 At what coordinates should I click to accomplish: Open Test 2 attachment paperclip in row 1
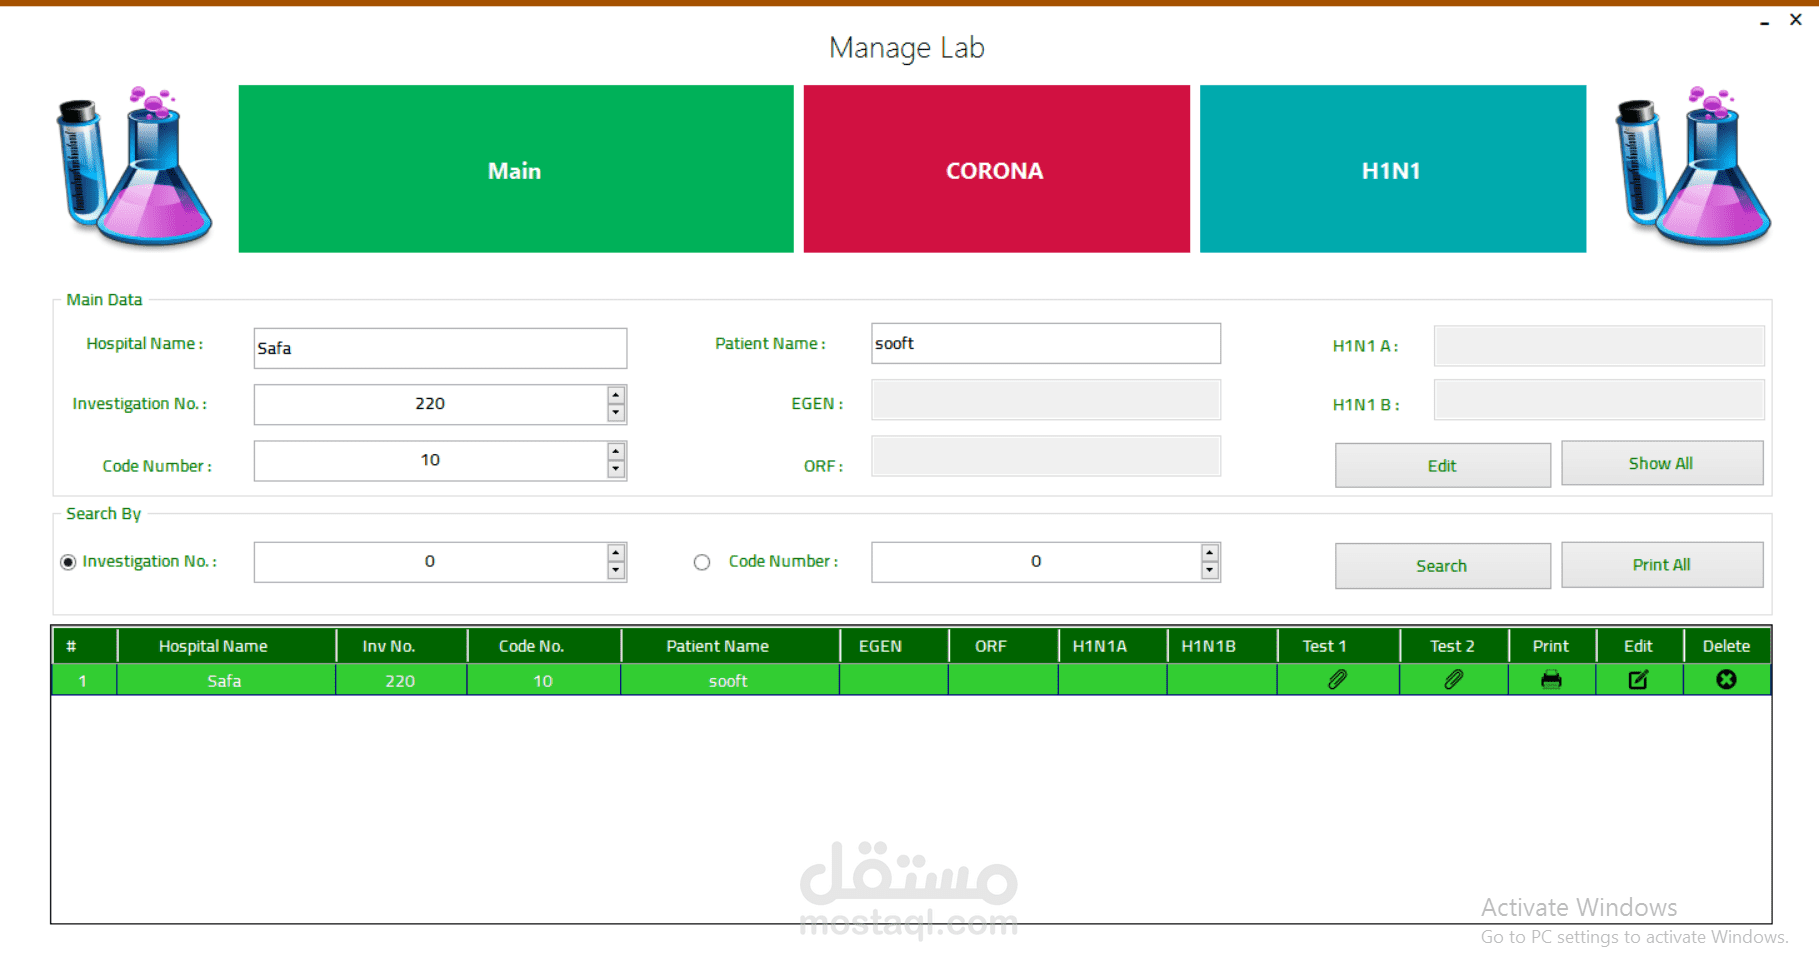coord(1453,680)
